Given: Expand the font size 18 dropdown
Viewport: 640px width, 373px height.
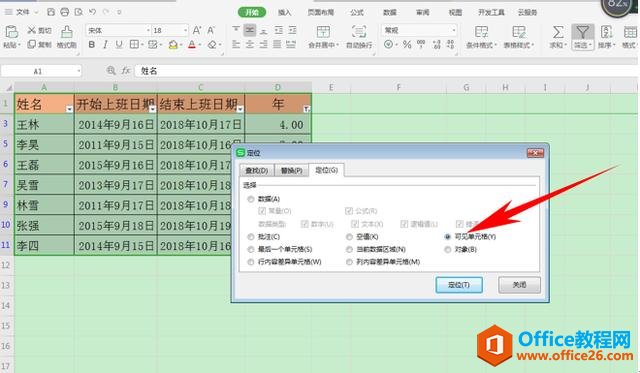Looking at the screenshot, I should 185,30.
